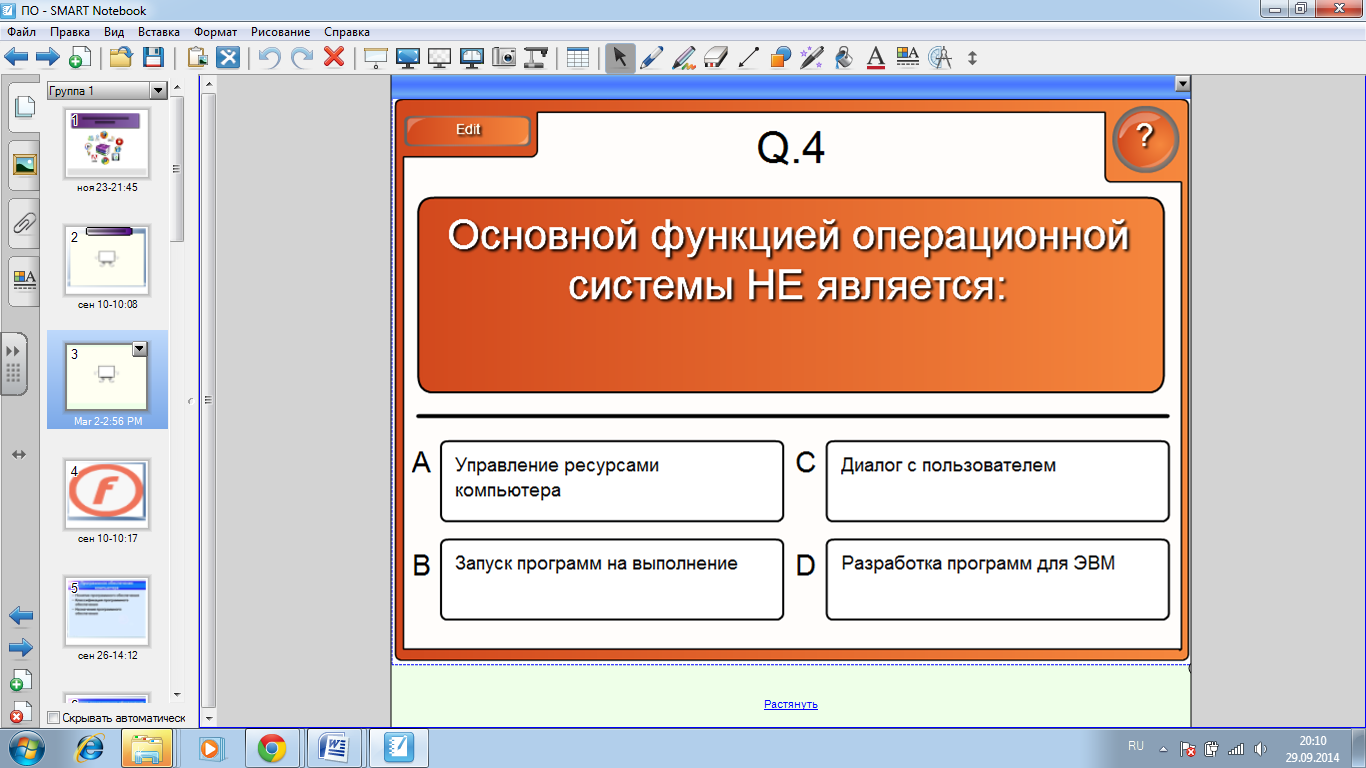The width and height of the screenshot is (1366, 768).
Task: Open the Рисование menu
Action: pos(280,32)
